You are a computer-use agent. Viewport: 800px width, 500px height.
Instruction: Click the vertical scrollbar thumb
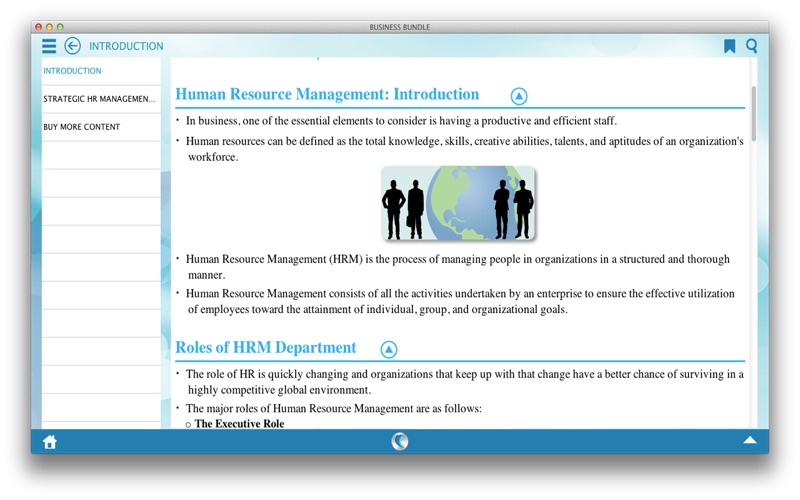click(x=754, y=114)
